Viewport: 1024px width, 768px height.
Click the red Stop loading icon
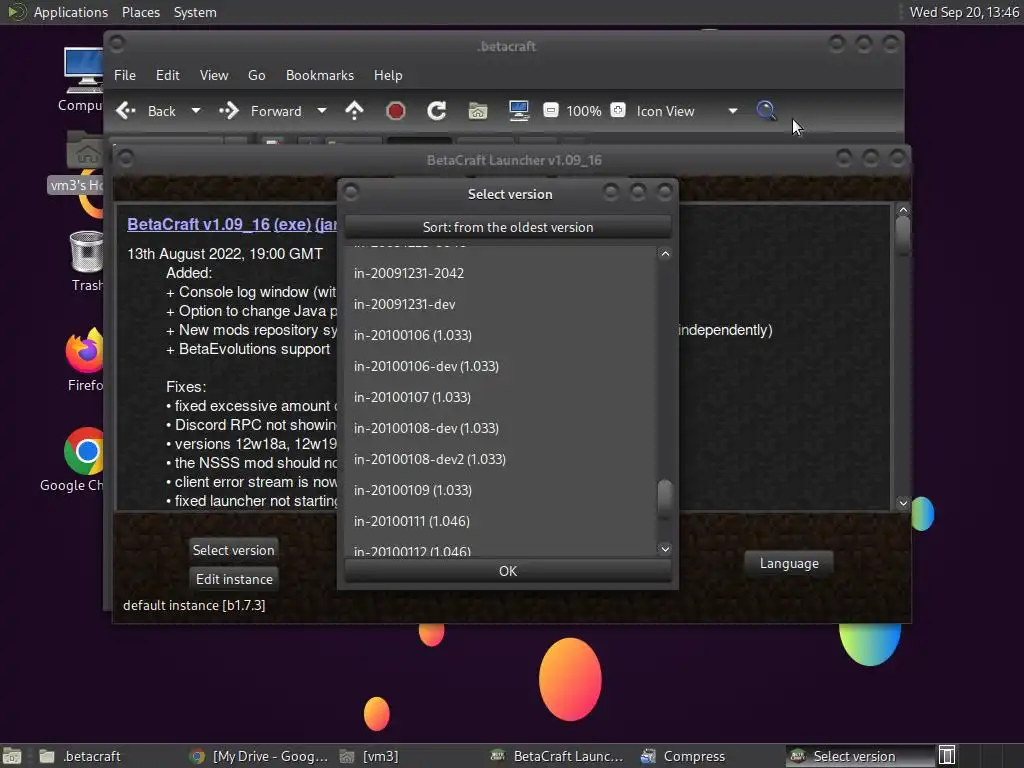point(395,111)
